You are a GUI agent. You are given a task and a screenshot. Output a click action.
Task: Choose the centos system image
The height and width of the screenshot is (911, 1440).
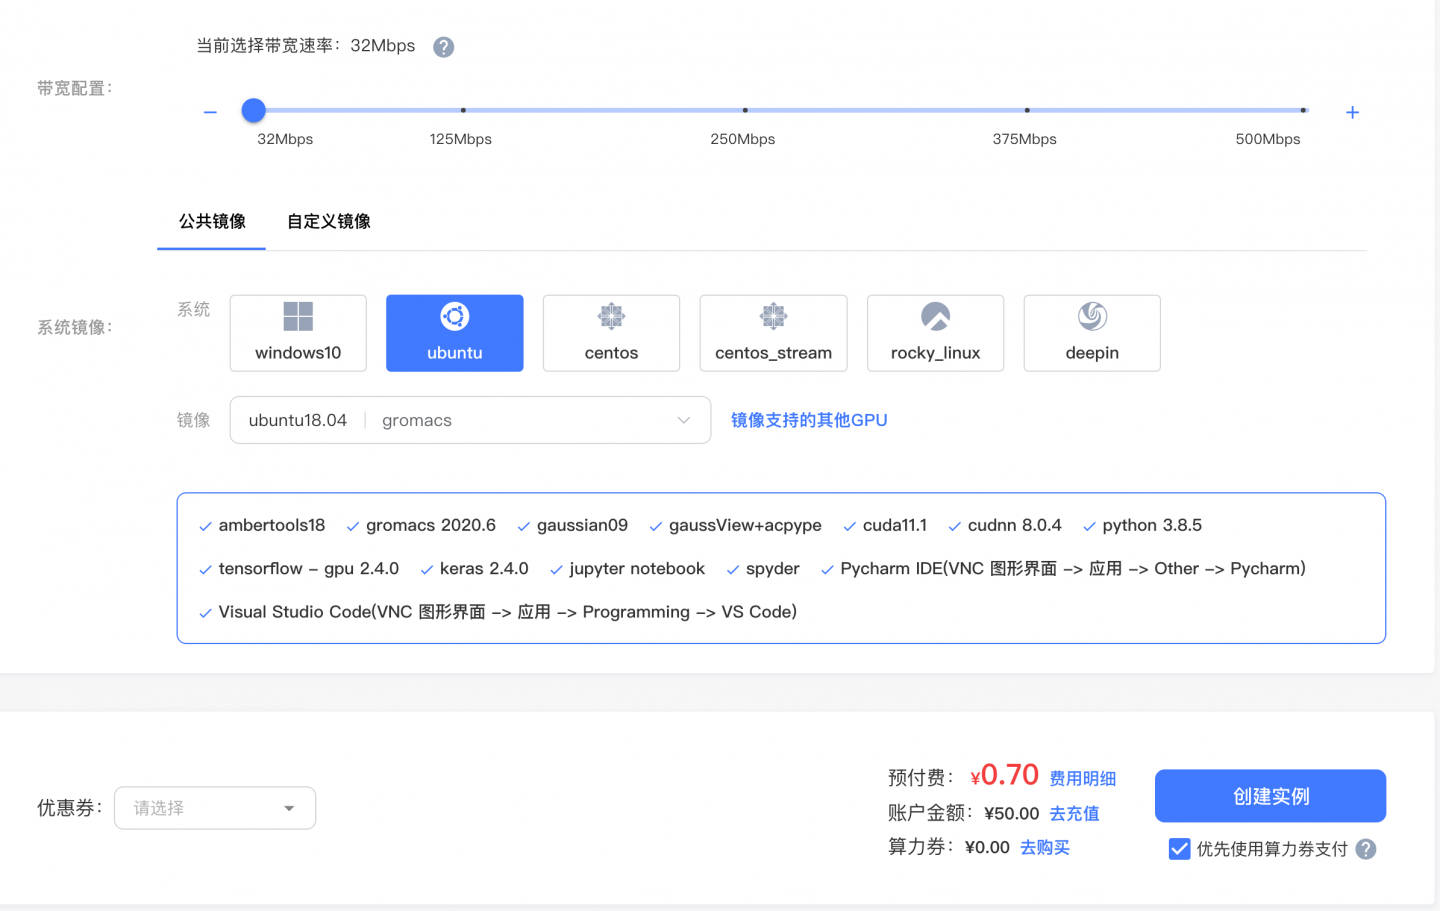tap(611, 333)
